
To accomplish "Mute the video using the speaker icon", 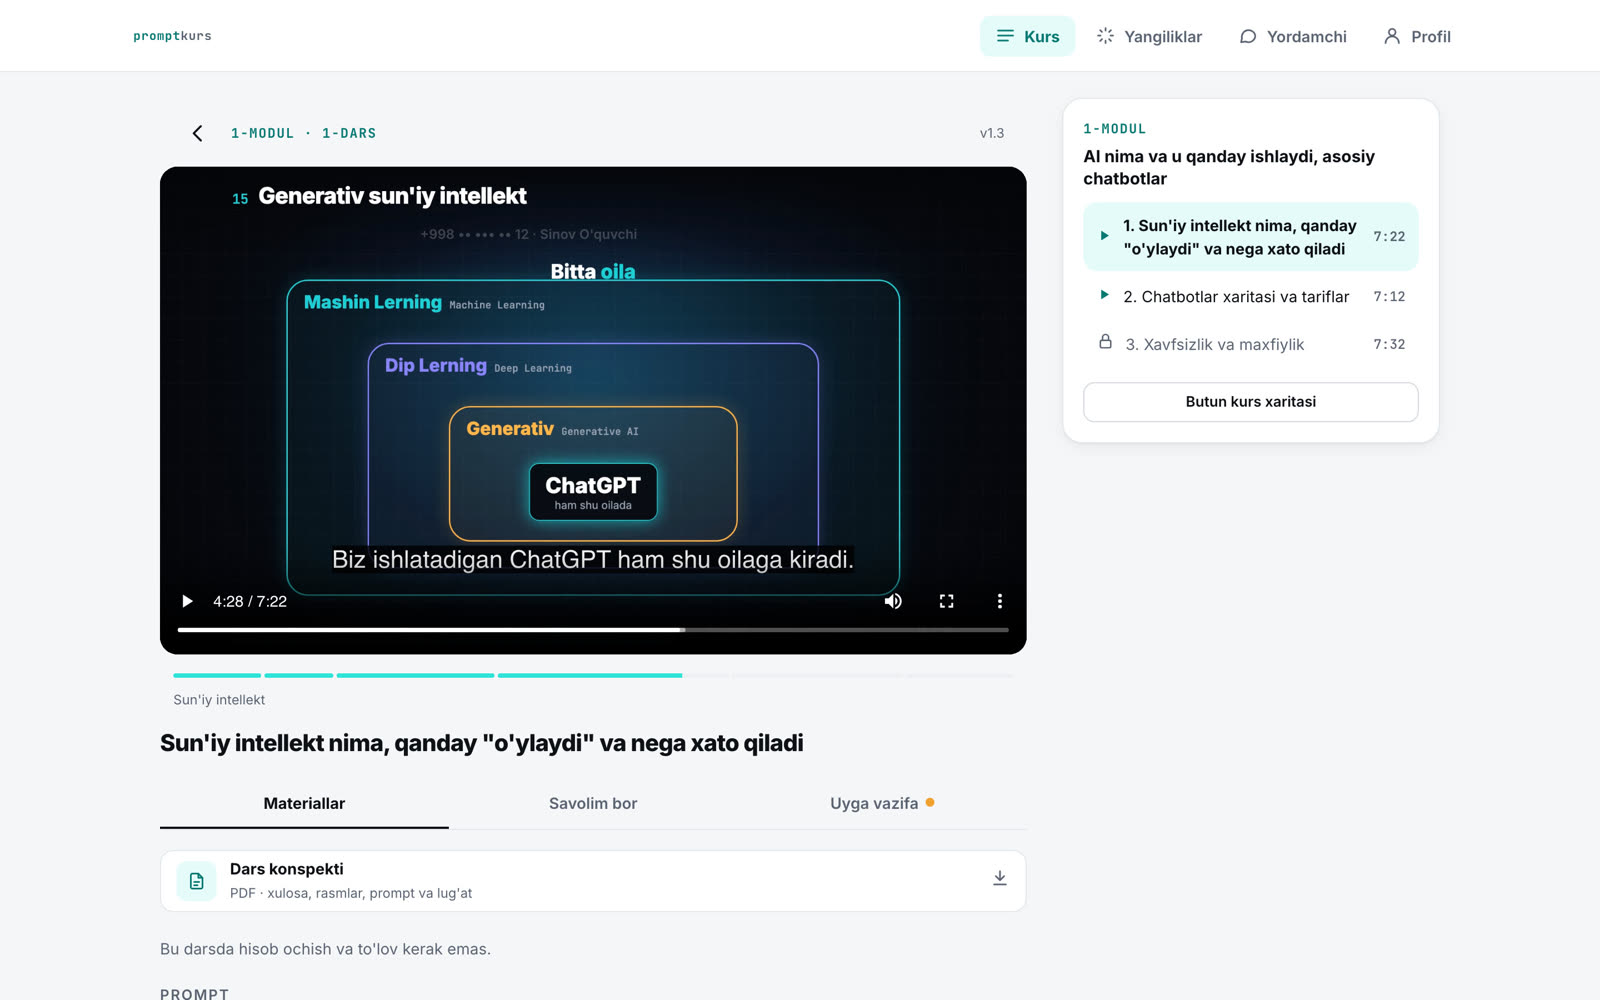I will pyautogui.click(x=893, y=601).
